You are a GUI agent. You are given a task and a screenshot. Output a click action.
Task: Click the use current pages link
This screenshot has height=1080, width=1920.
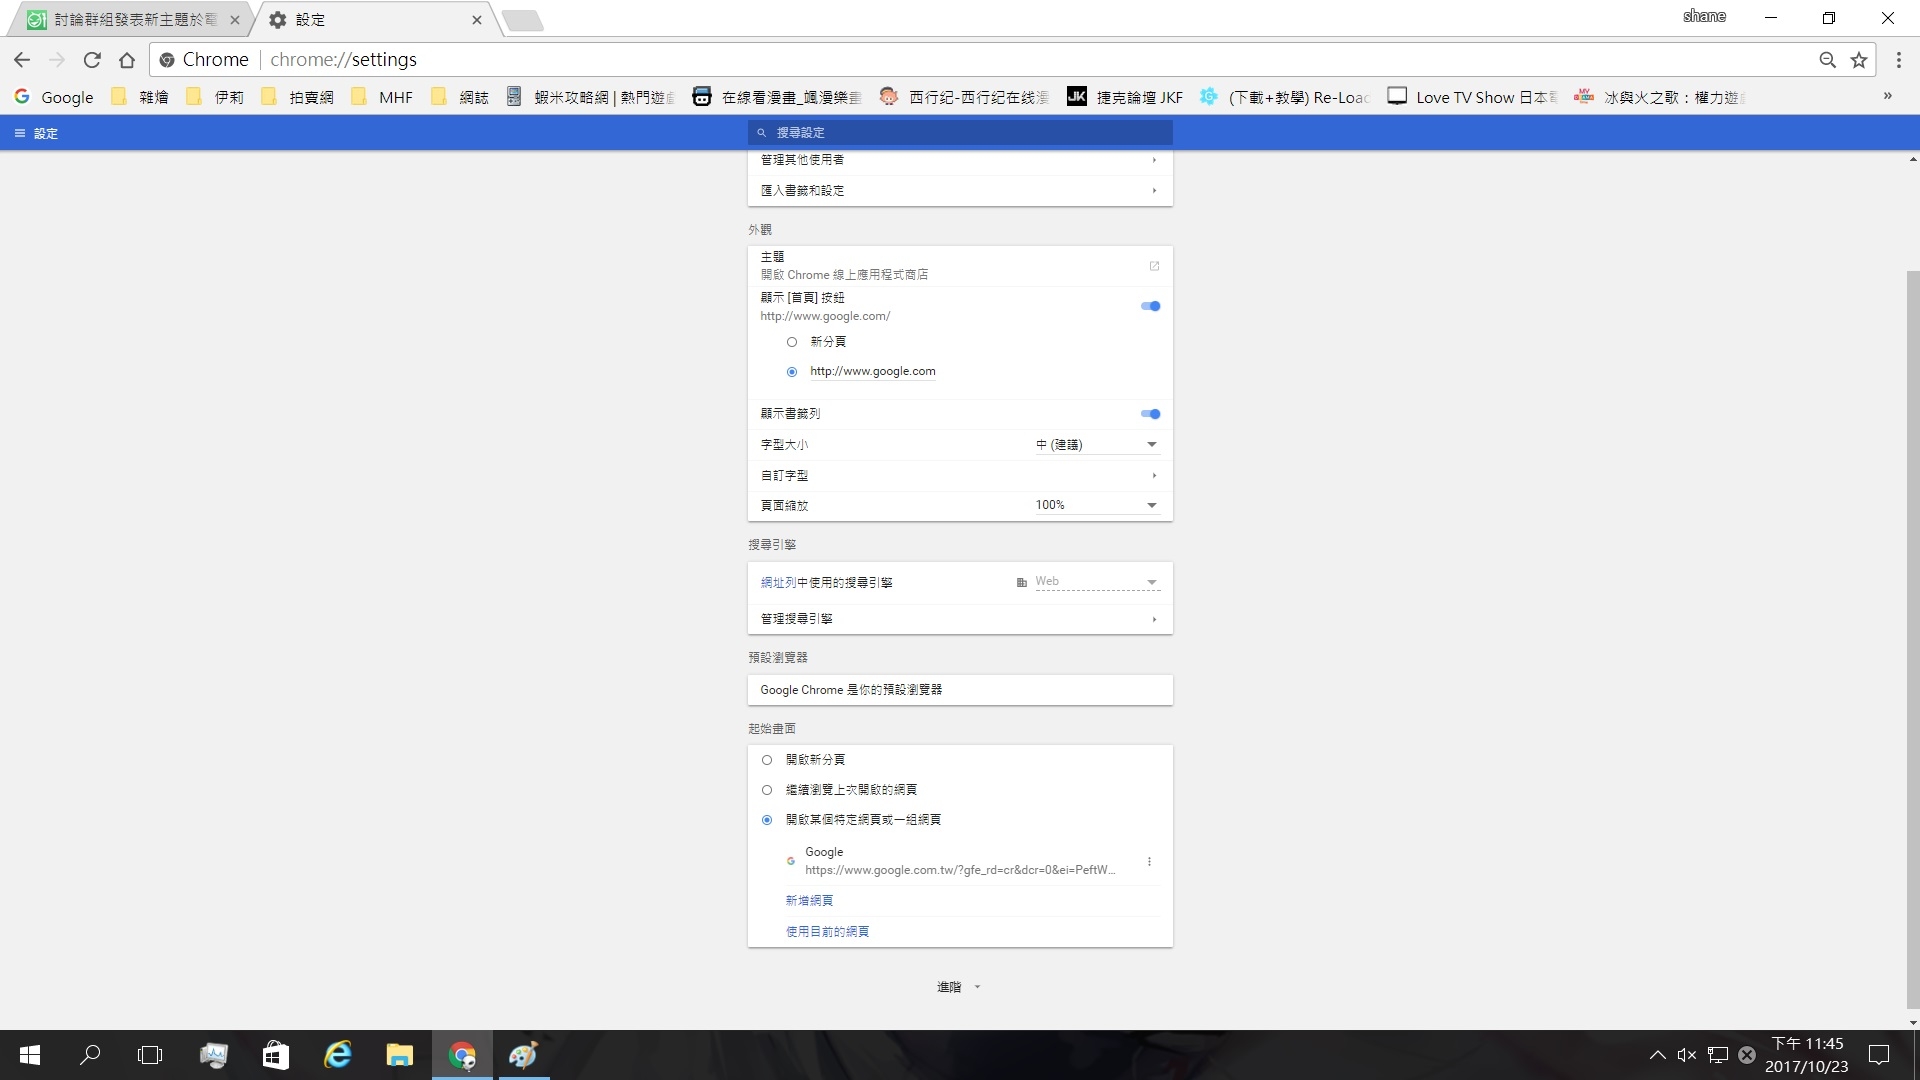coord(827,932)
